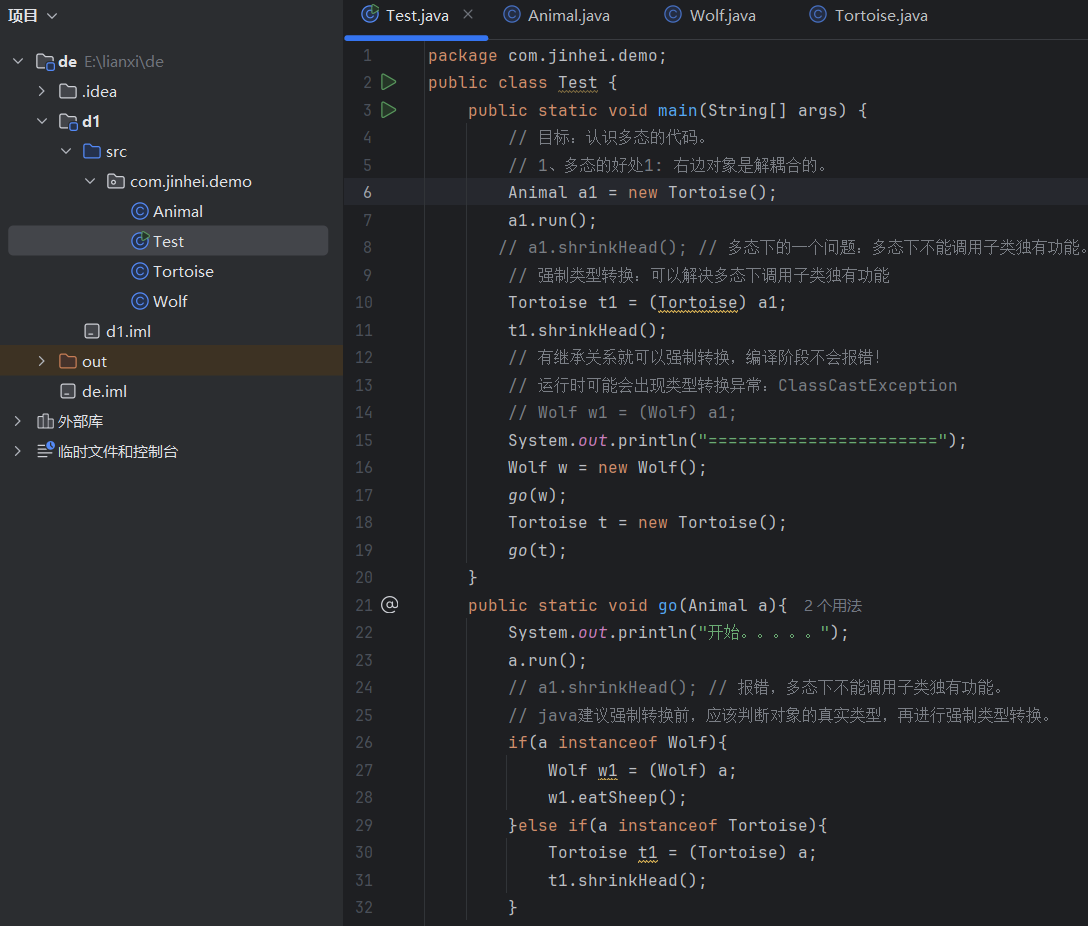Click 'w1.eatSheep();' on line 28
The width and height of the screenshot is (1088, 926).
[617, 798]
